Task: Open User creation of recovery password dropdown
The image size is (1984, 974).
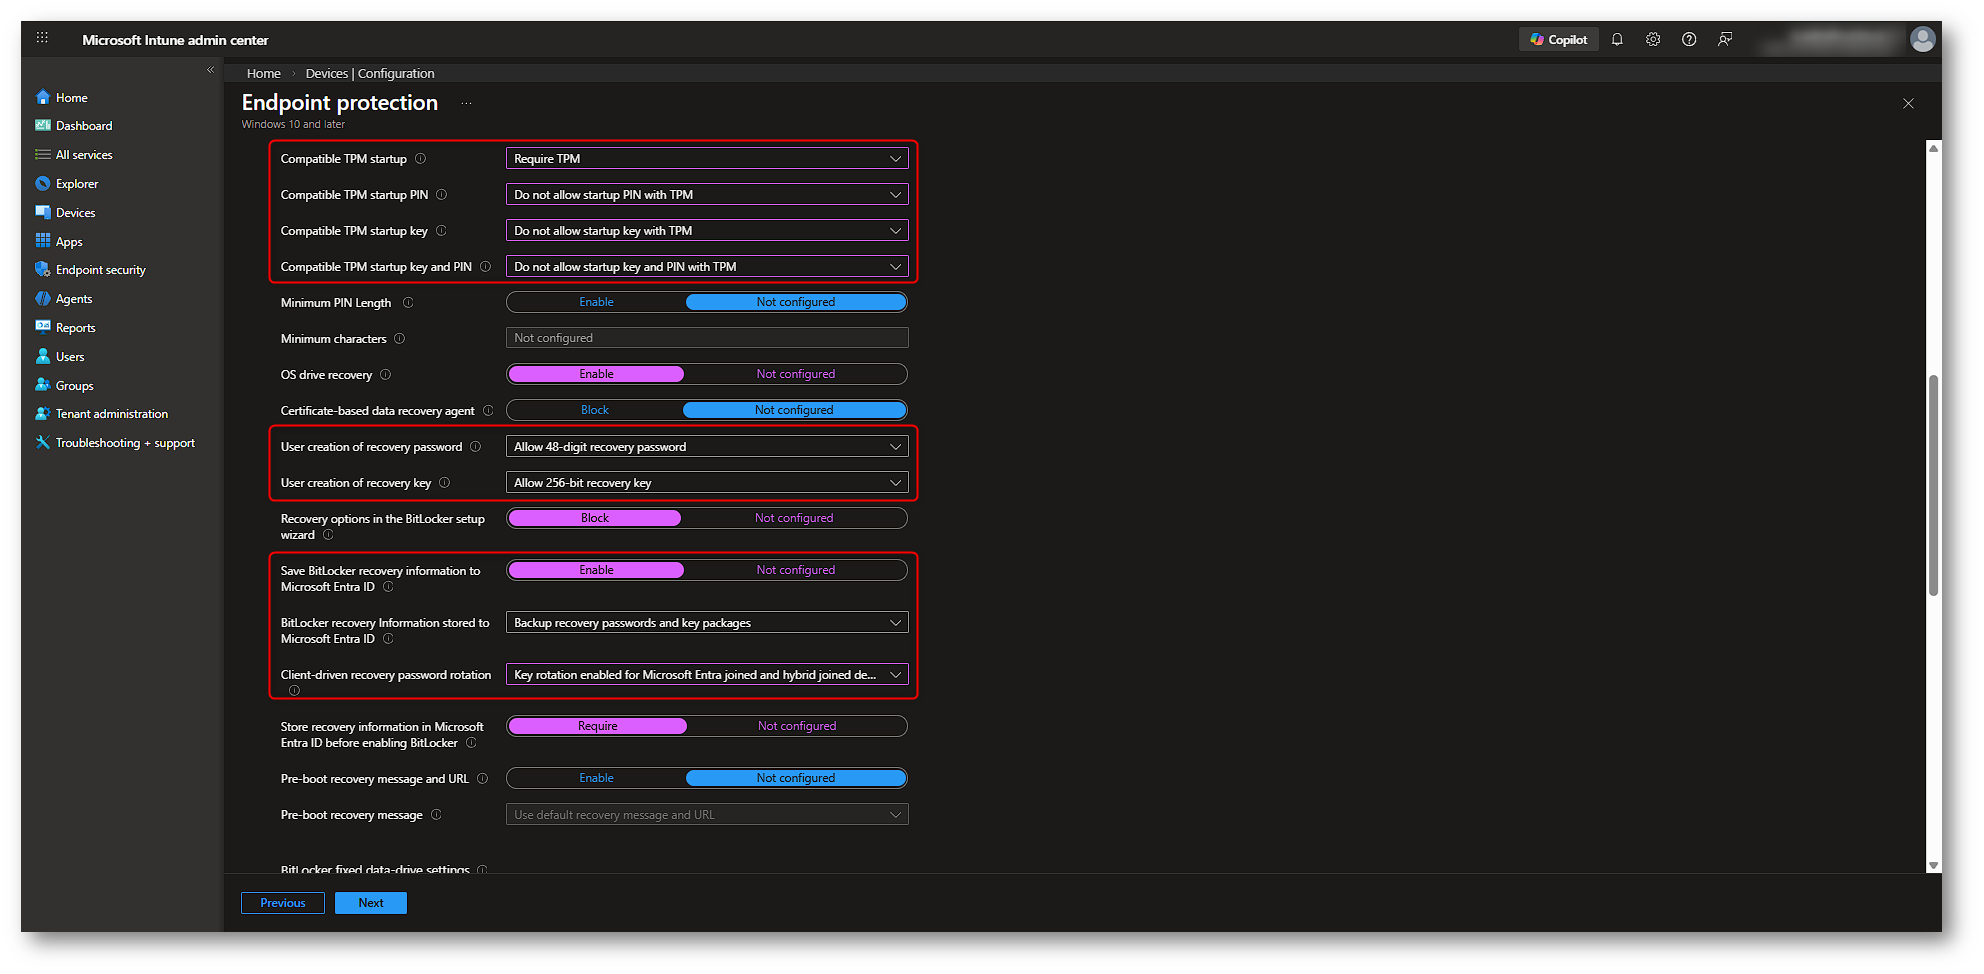Action: coord(707,447)
